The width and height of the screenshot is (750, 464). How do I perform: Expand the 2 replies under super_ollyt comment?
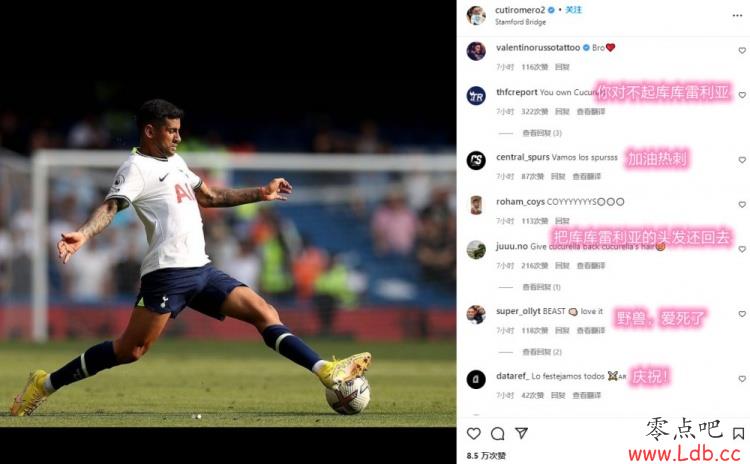541,352
